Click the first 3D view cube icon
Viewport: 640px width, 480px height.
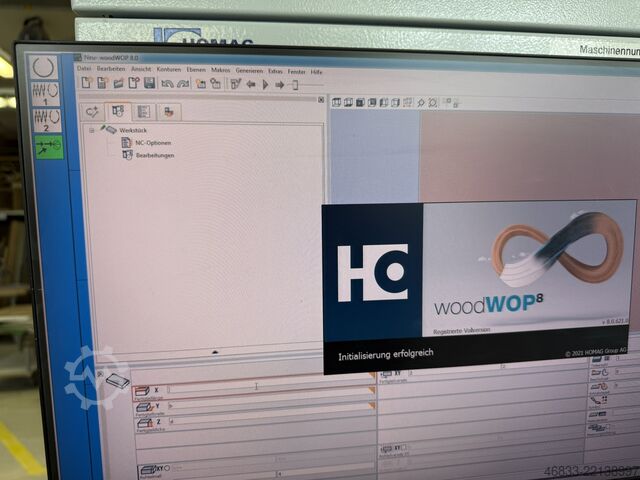[x=336, y=102]
